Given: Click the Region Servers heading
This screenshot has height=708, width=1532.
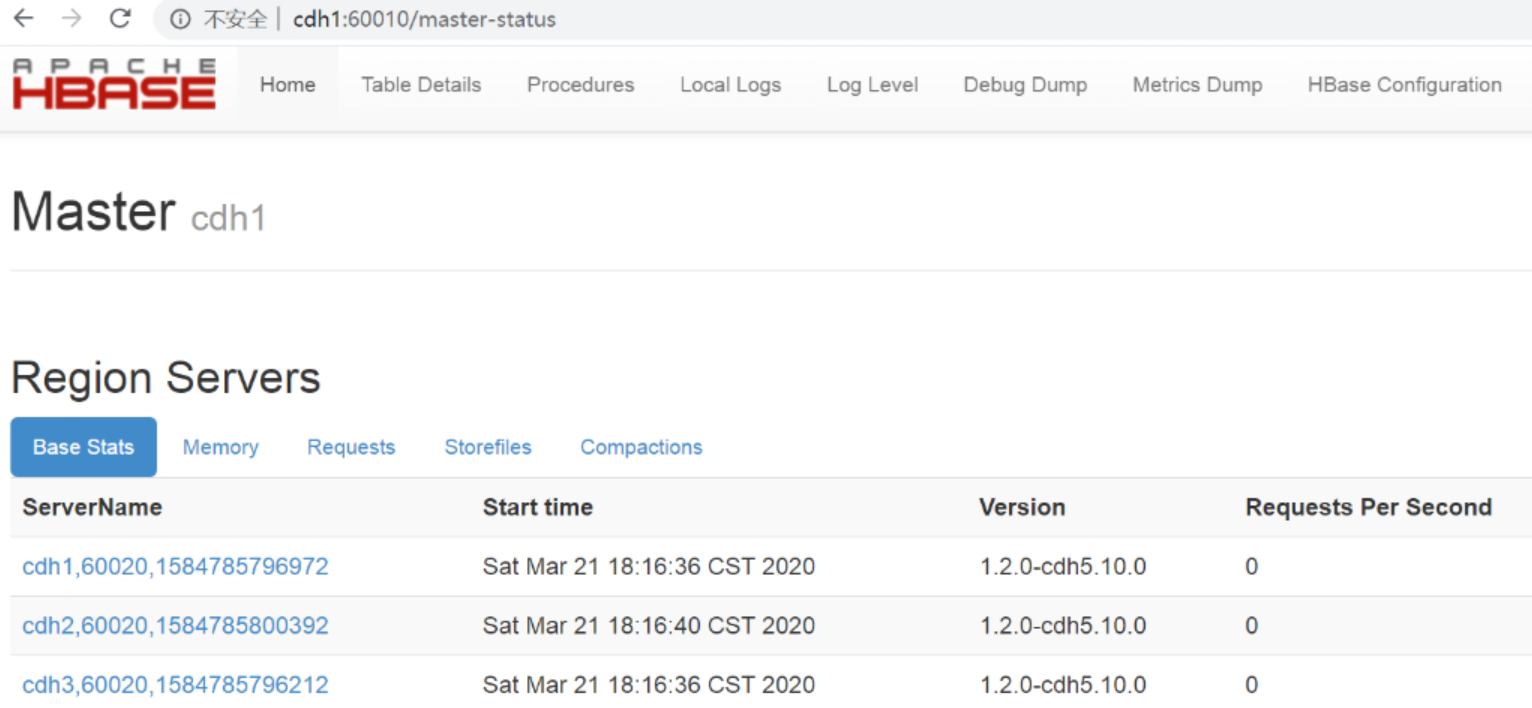Looking at the screenshot, I should tap(166, 378).
